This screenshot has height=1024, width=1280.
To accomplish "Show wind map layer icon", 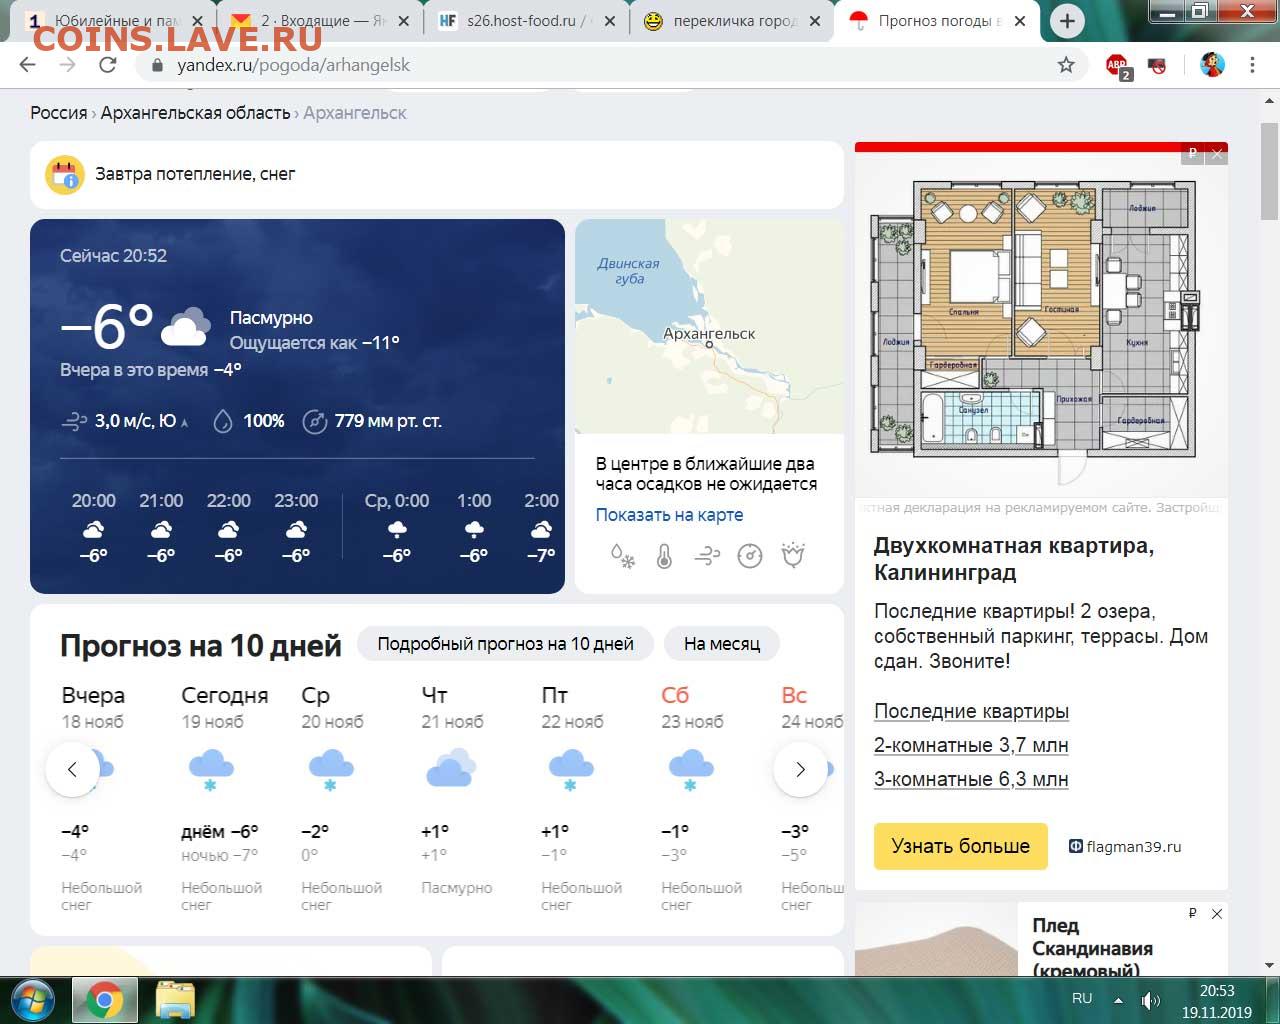I will (707, 556).
